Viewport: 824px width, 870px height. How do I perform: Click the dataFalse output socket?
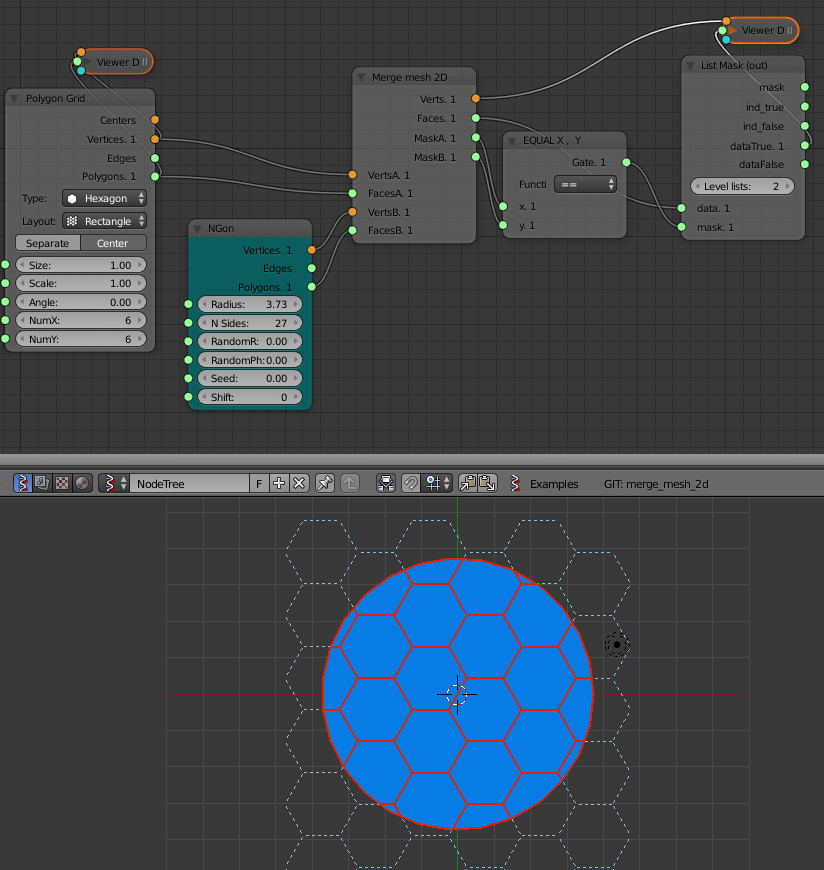805,164
